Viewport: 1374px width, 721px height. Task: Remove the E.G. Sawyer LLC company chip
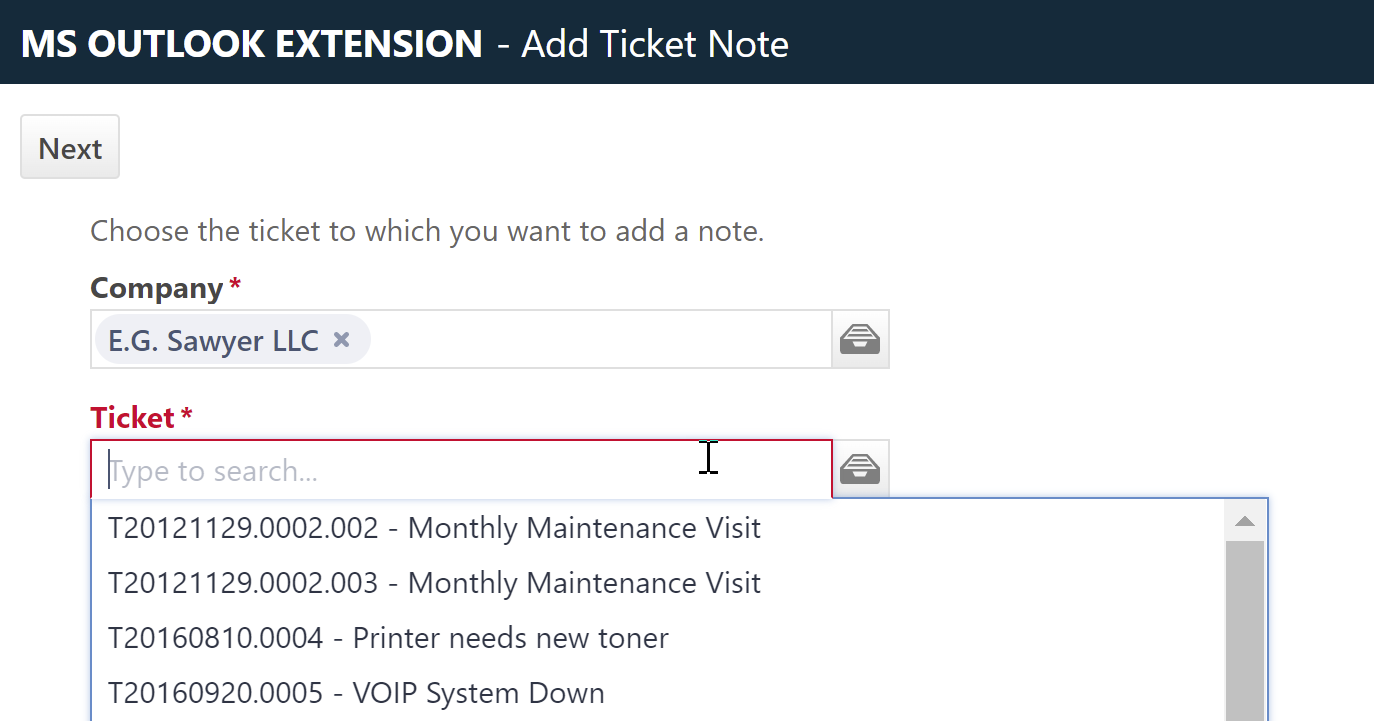coord(341,340)
